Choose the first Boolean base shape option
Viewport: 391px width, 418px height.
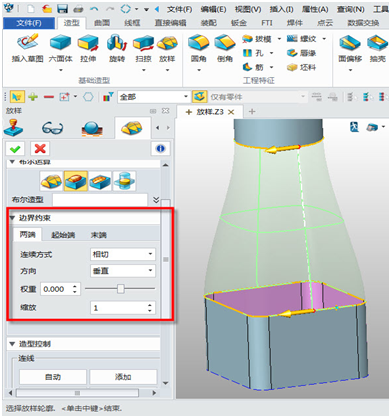tap(51, 181)
